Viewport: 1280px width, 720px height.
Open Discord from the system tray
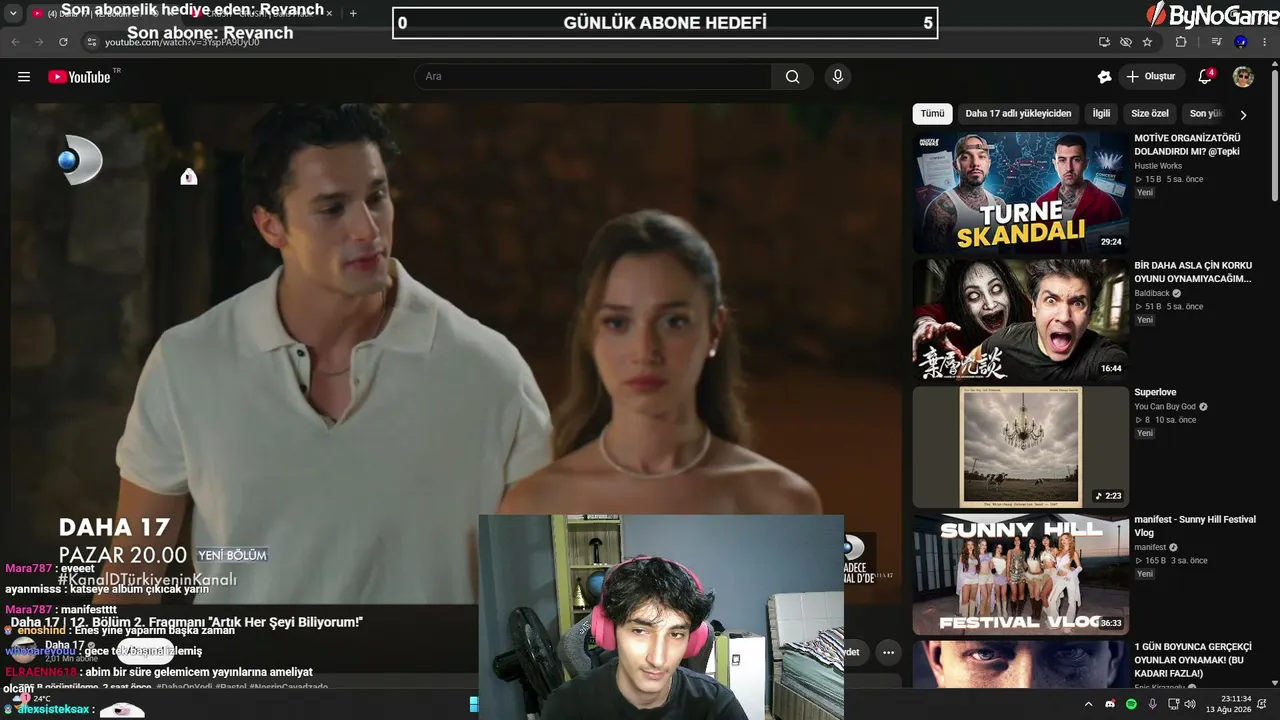[x=1110, y=704]
